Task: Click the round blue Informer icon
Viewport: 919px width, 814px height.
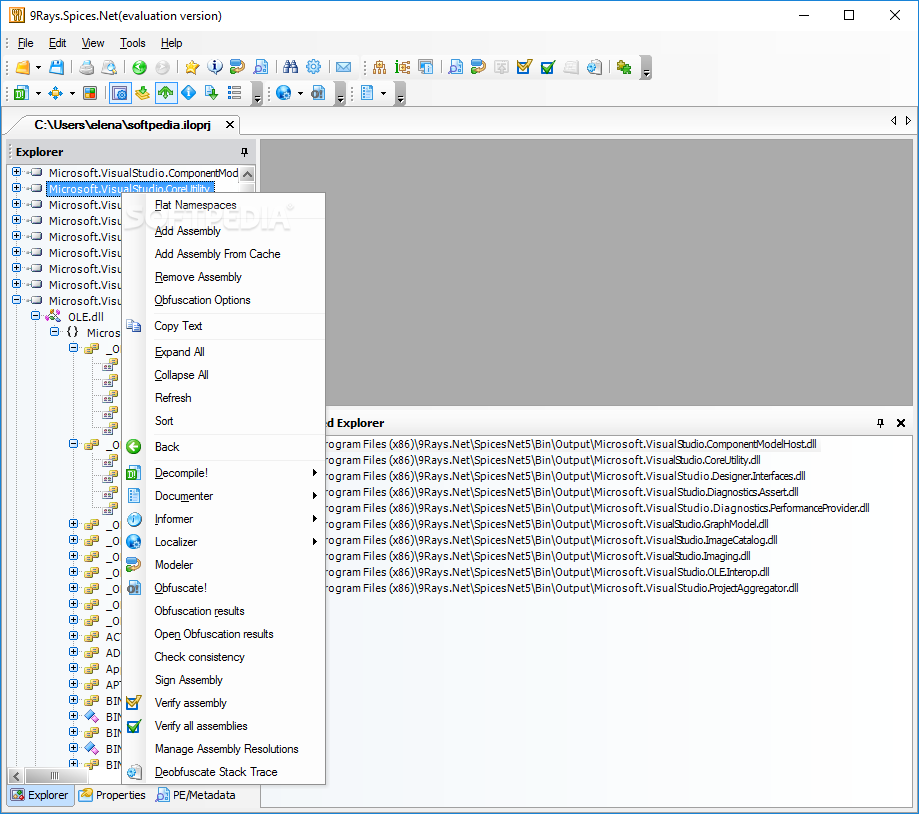Action: pos(215,67)
